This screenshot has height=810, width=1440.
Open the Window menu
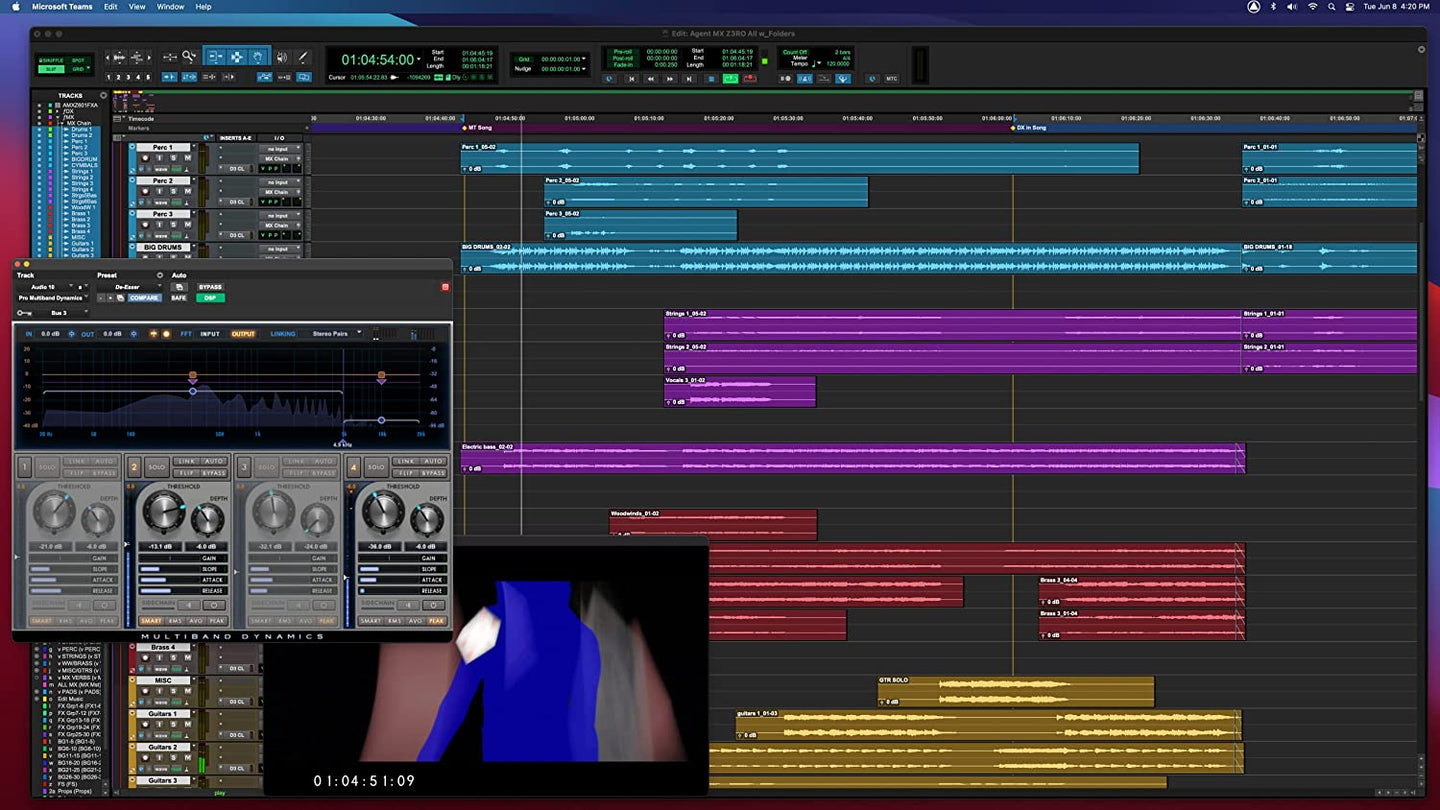point(171,7)
